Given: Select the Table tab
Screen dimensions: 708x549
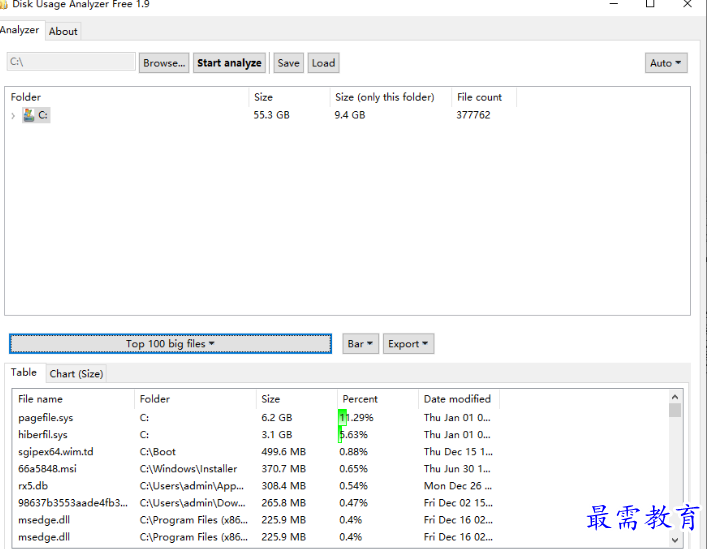Looking at the screenshot, I should pos(24,372).
